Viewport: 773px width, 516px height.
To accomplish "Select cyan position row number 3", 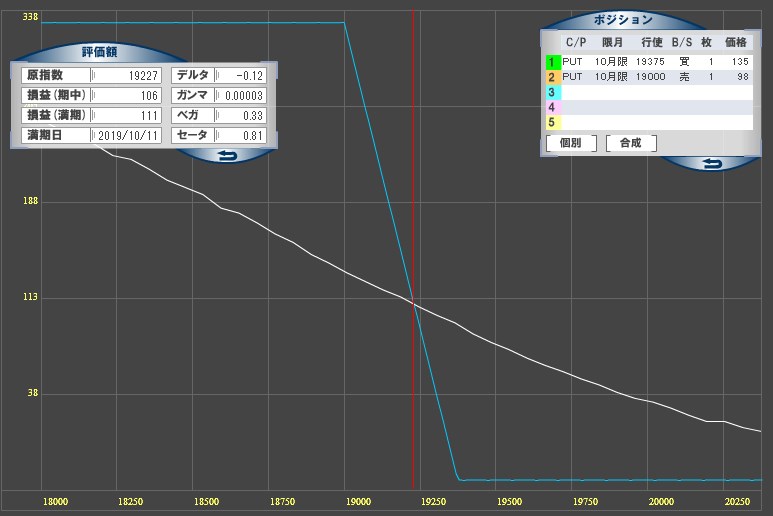I will point(553,92).
